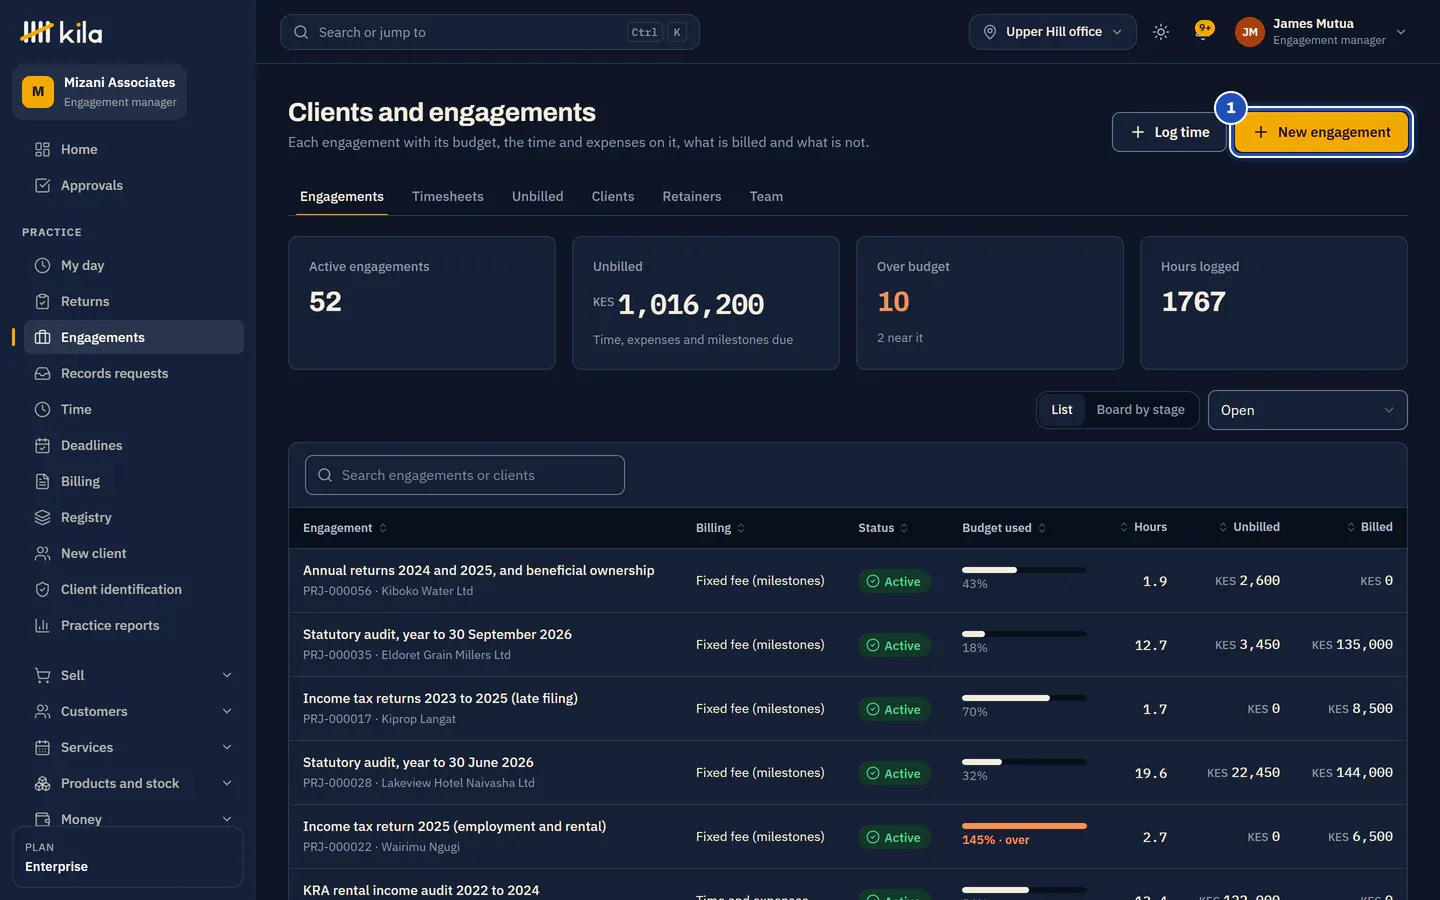Focus the Search engagements or clients field

click(465, 475)
